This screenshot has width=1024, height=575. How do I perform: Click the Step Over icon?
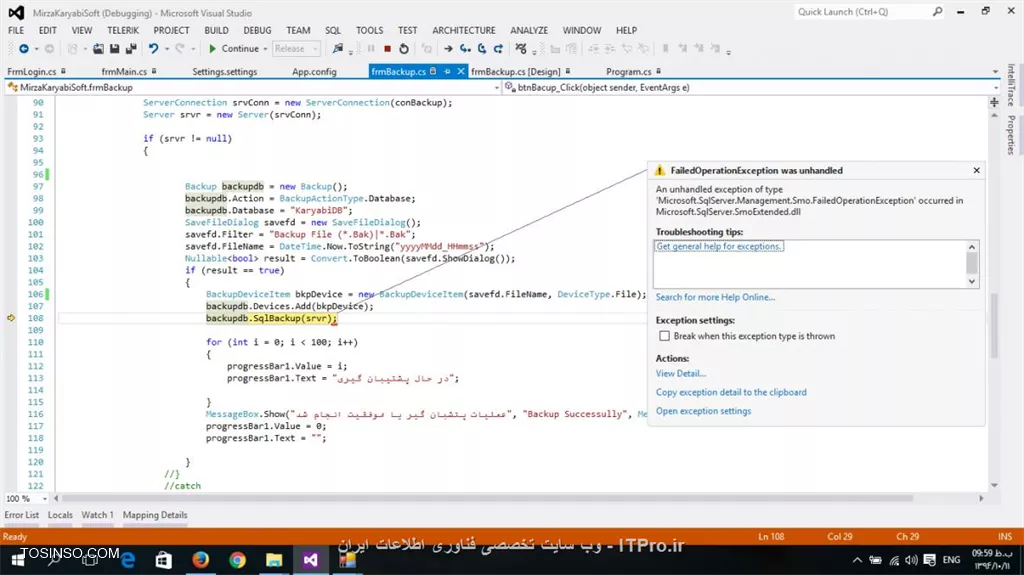point(482,48)
